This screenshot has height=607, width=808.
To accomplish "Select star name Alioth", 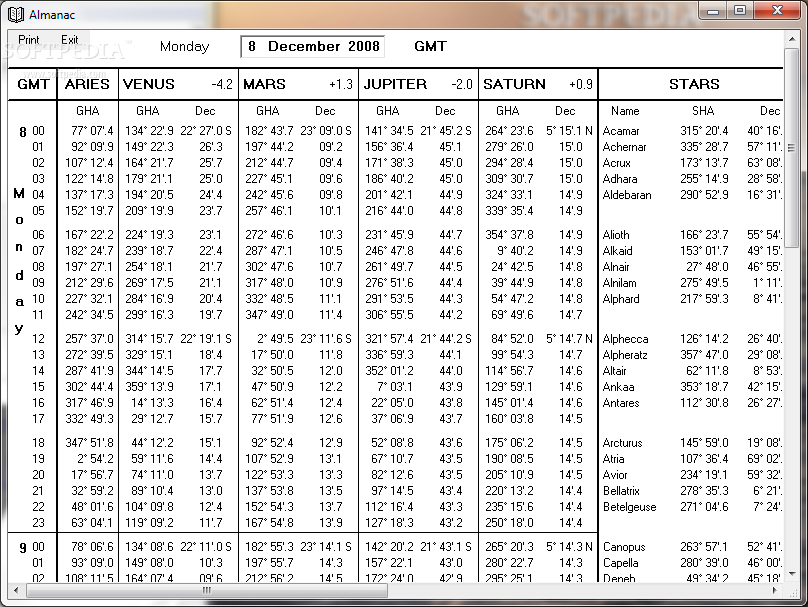I will 616,235.
